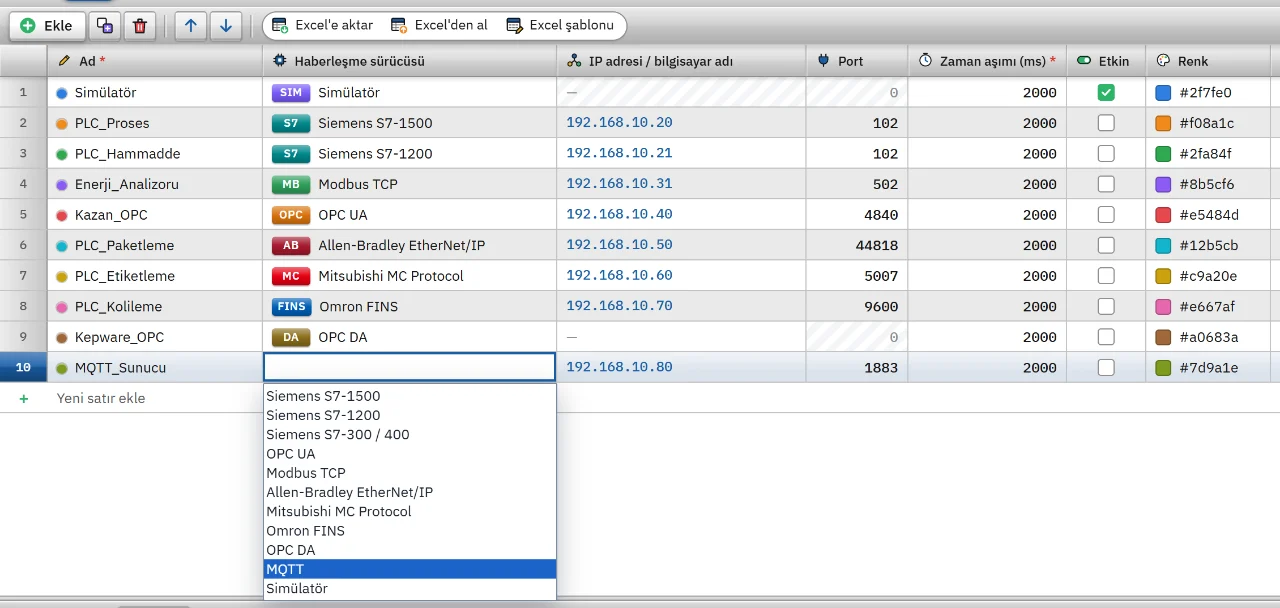
Task: Click the FINS badge on PLC_Kolileme row
Action: tap(290, 307)
